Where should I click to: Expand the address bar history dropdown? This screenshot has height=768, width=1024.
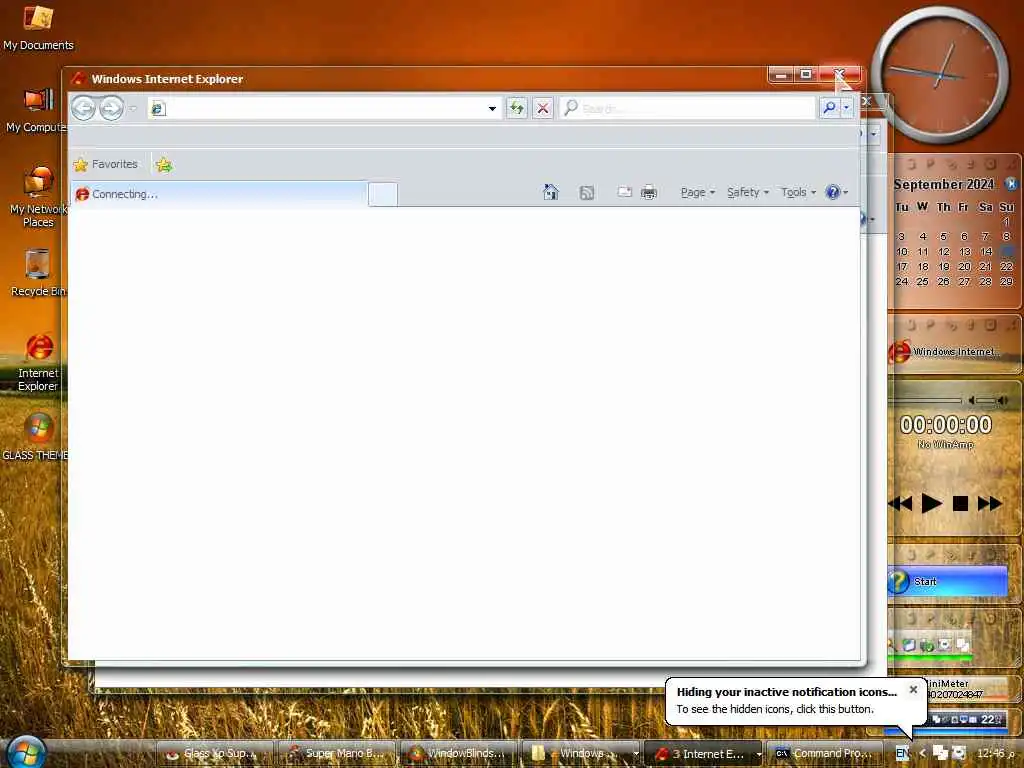492,108
